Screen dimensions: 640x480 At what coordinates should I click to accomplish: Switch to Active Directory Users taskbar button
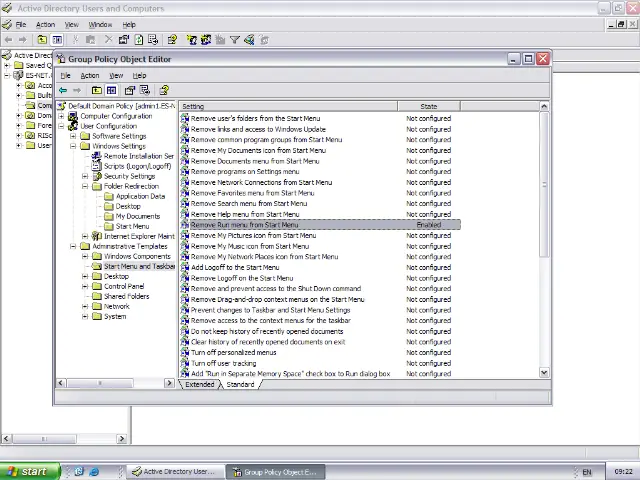pyautogui.click(x=176, y=471)
